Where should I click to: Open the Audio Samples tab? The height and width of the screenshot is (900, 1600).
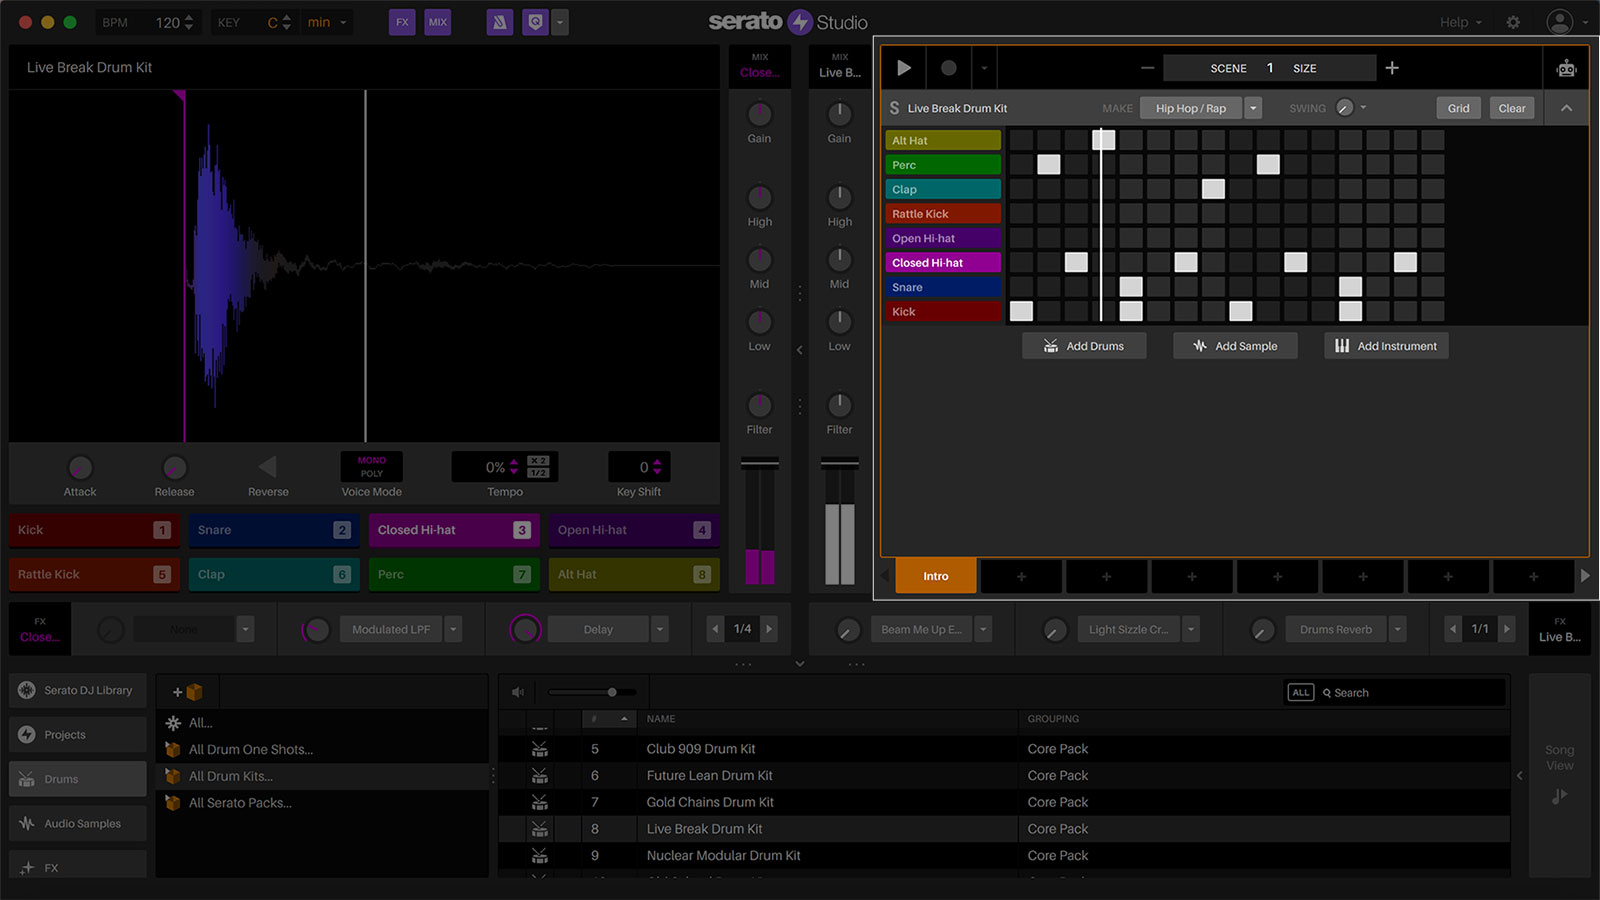pyautogui.click(x=78, y=824)
